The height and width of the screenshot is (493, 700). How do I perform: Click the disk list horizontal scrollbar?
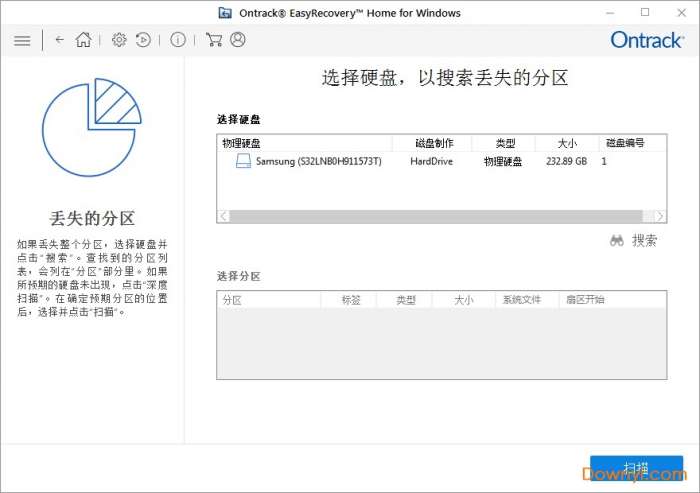[x=440, y=216]
